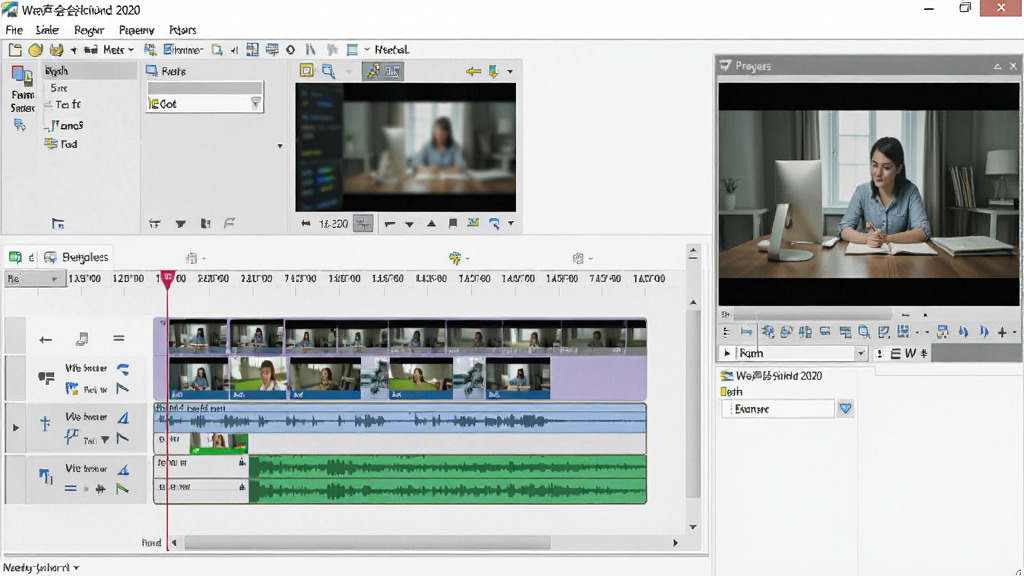Viewport: 1024px width, 576px height.
Task: Click the magnifier icon in Prayees panel toolbar
Action: point(864,332)
